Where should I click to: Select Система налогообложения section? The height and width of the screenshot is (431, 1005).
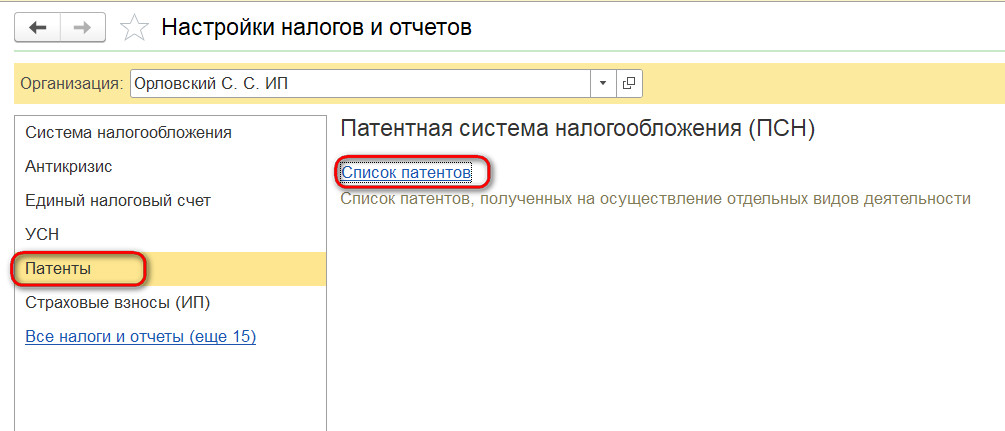click(170, 133)
